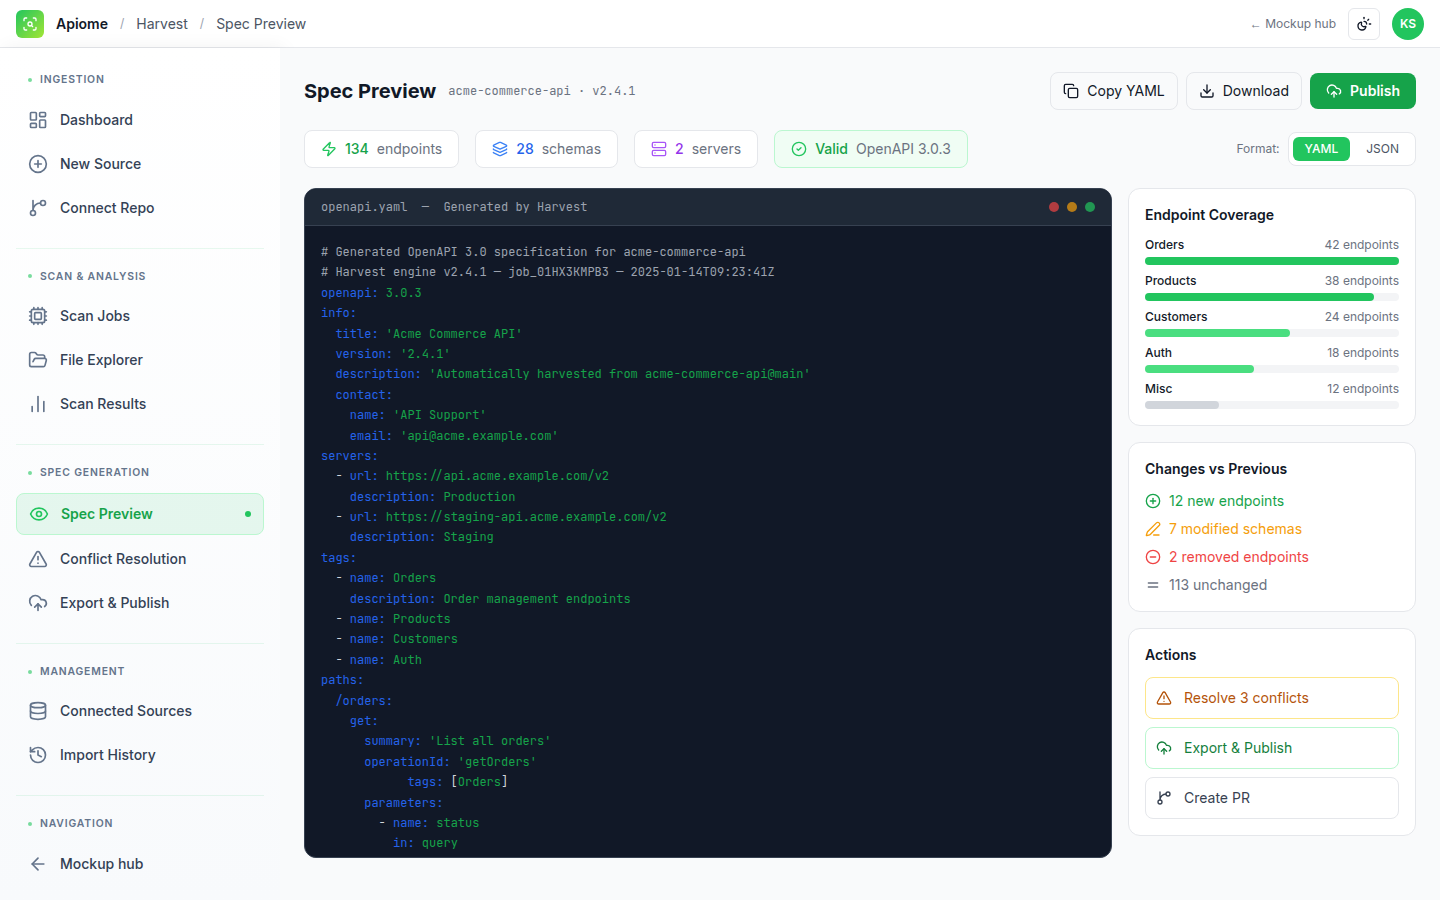Click the '134 endpoints' stat chip
This screenshot has width=1440, height=900.
point(381,149)
